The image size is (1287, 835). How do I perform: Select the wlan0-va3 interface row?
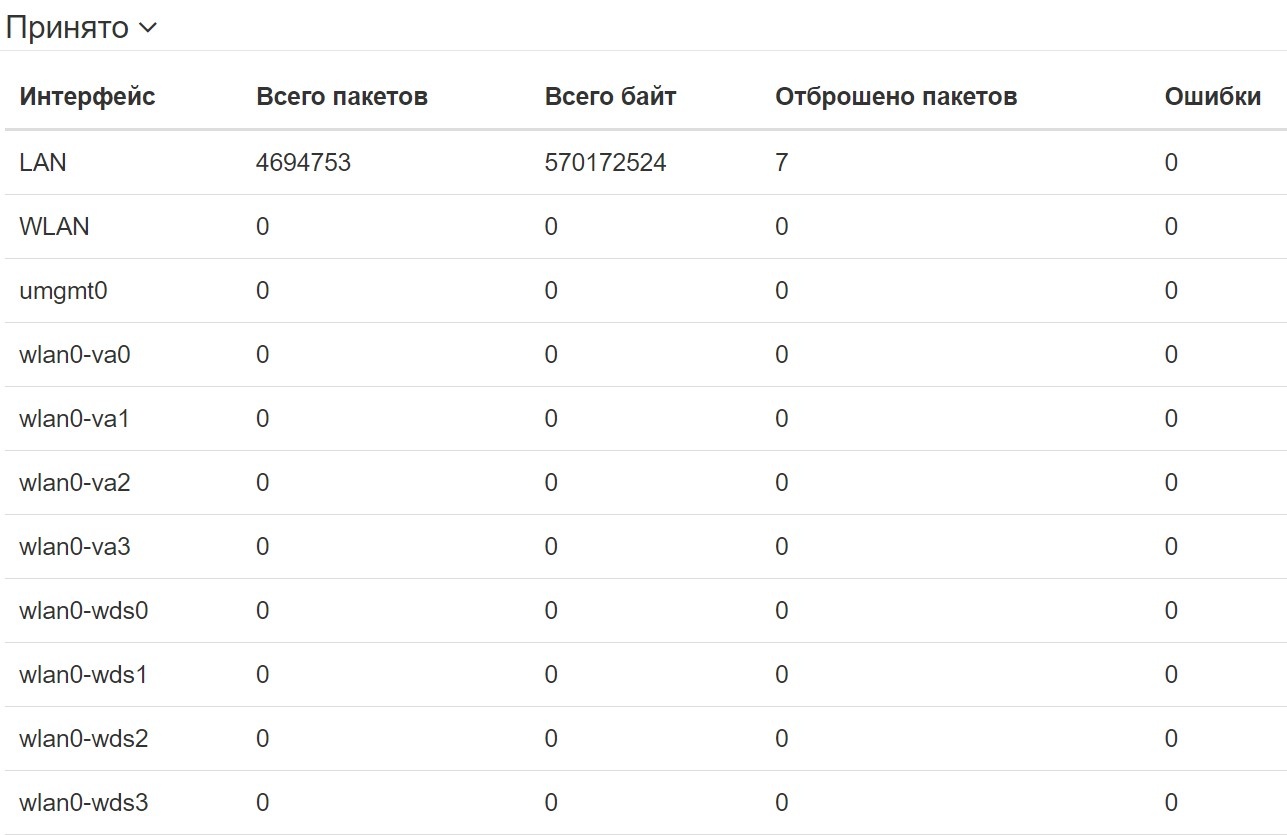[x=74, y=547]
